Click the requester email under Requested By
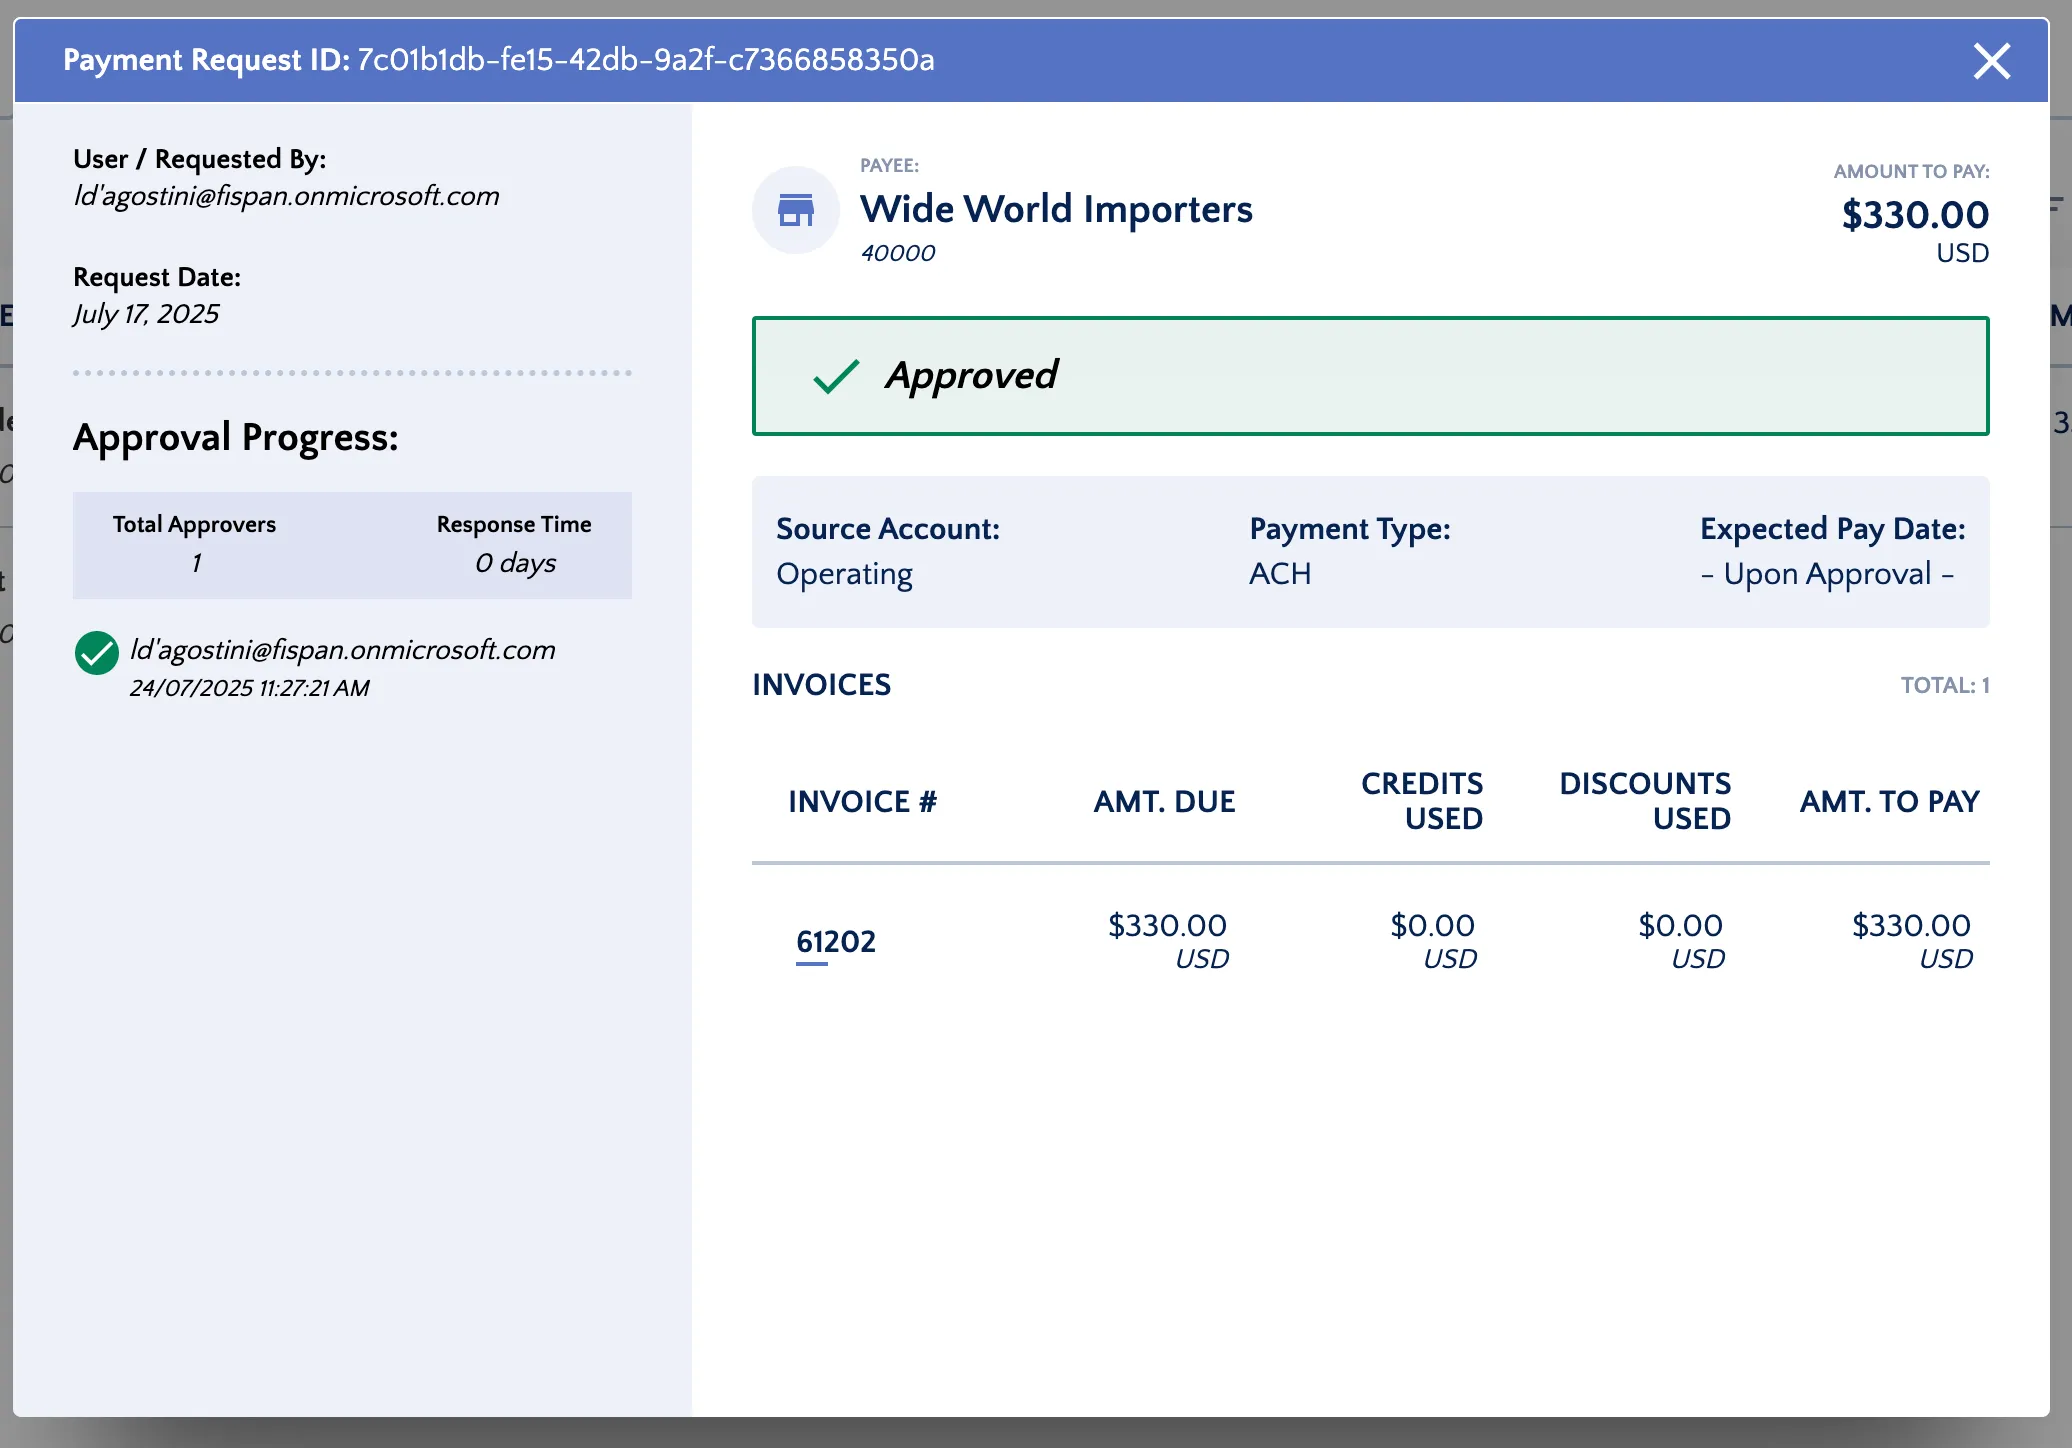The image size is (2072, 1448). tap(287, 196)
